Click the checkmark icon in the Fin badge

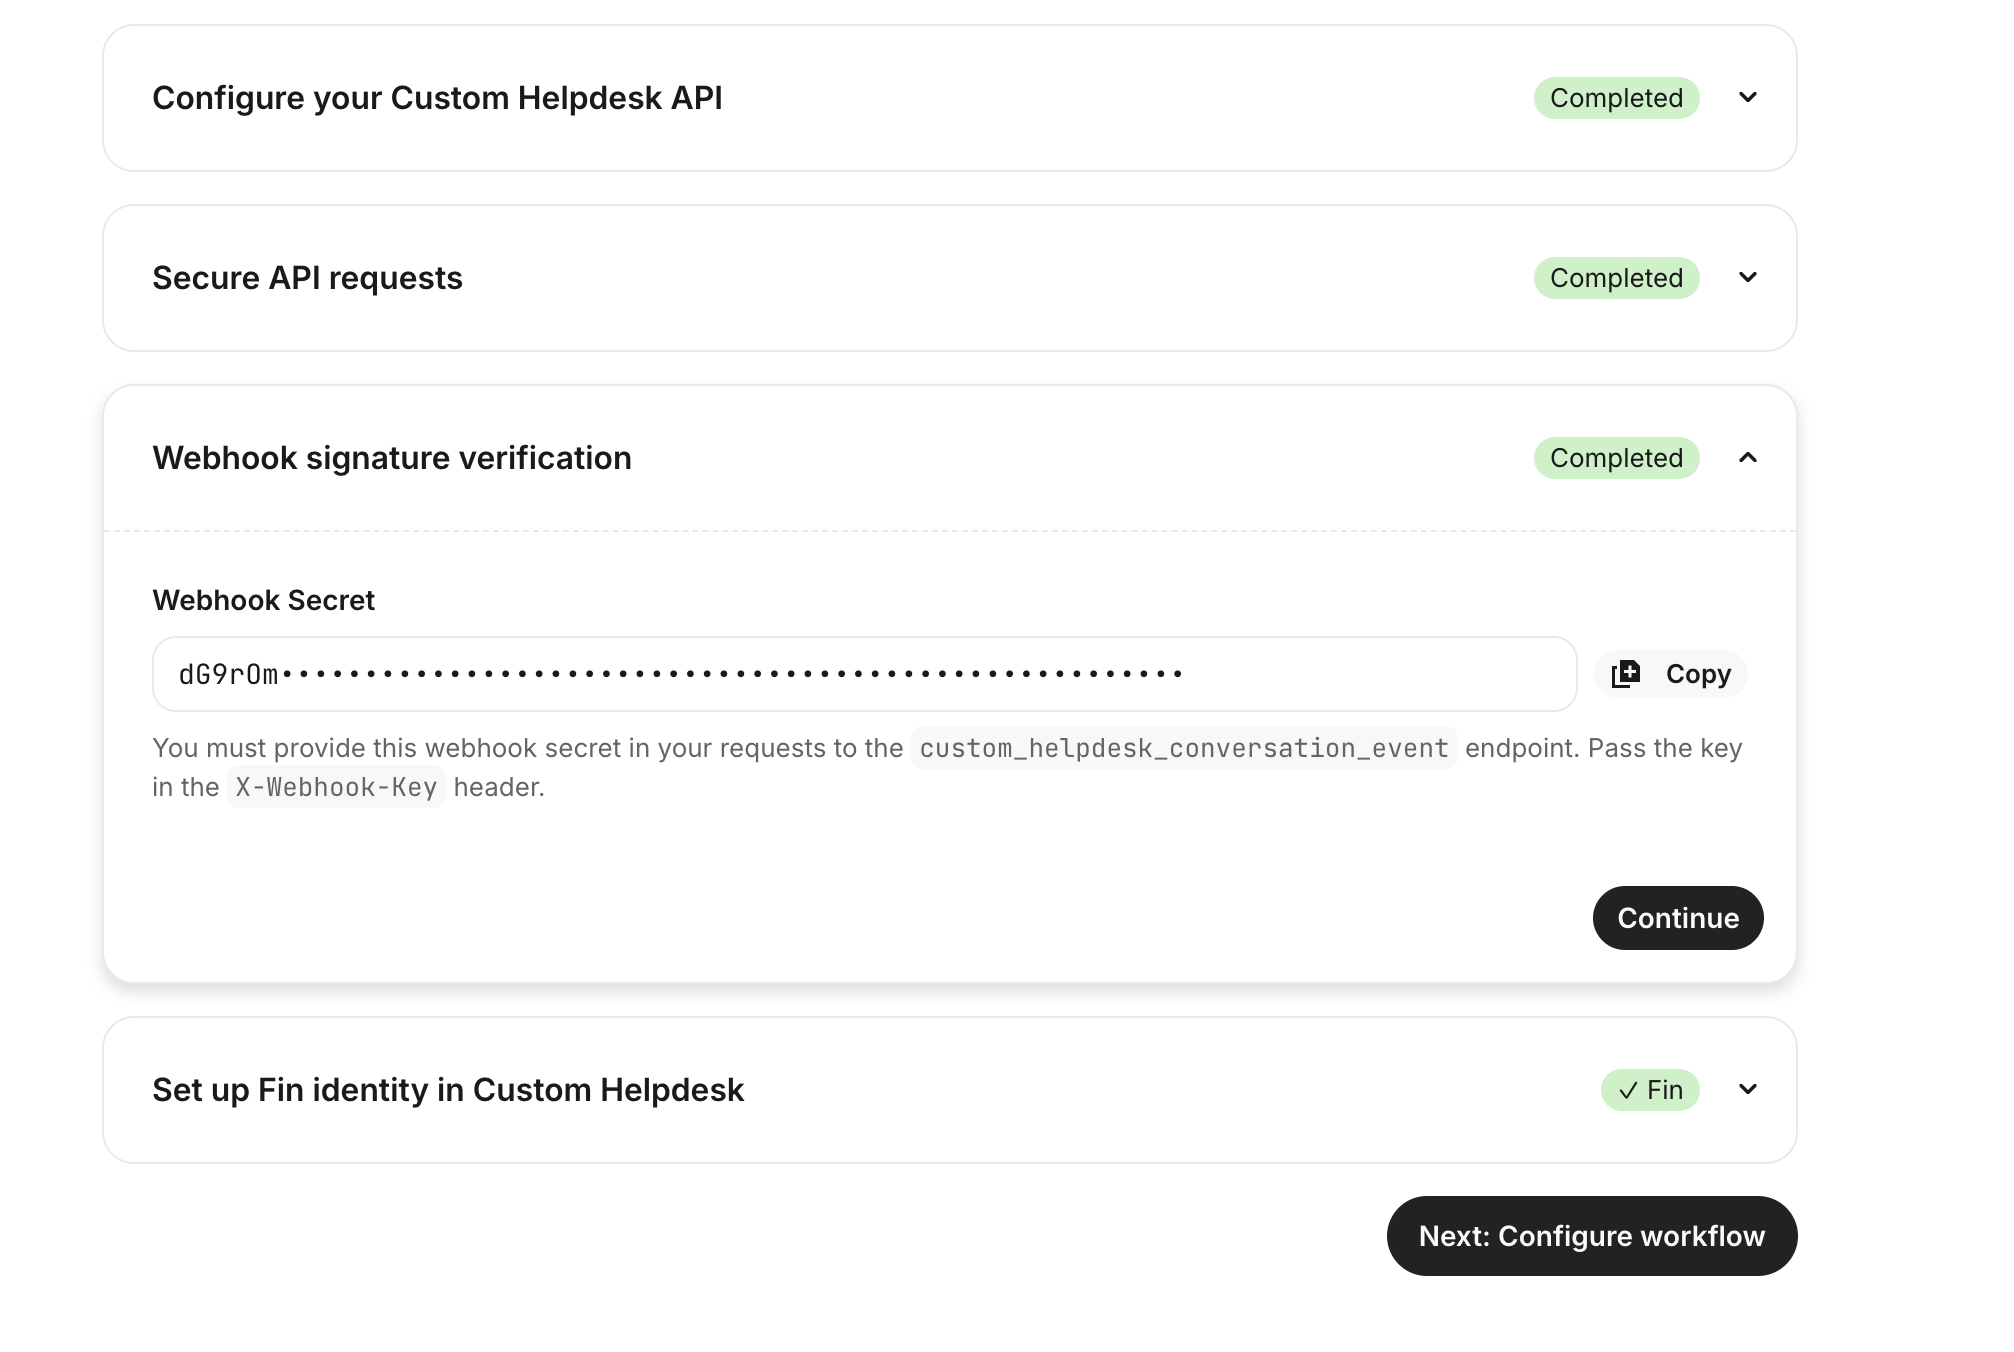tap(1628, 1090)
